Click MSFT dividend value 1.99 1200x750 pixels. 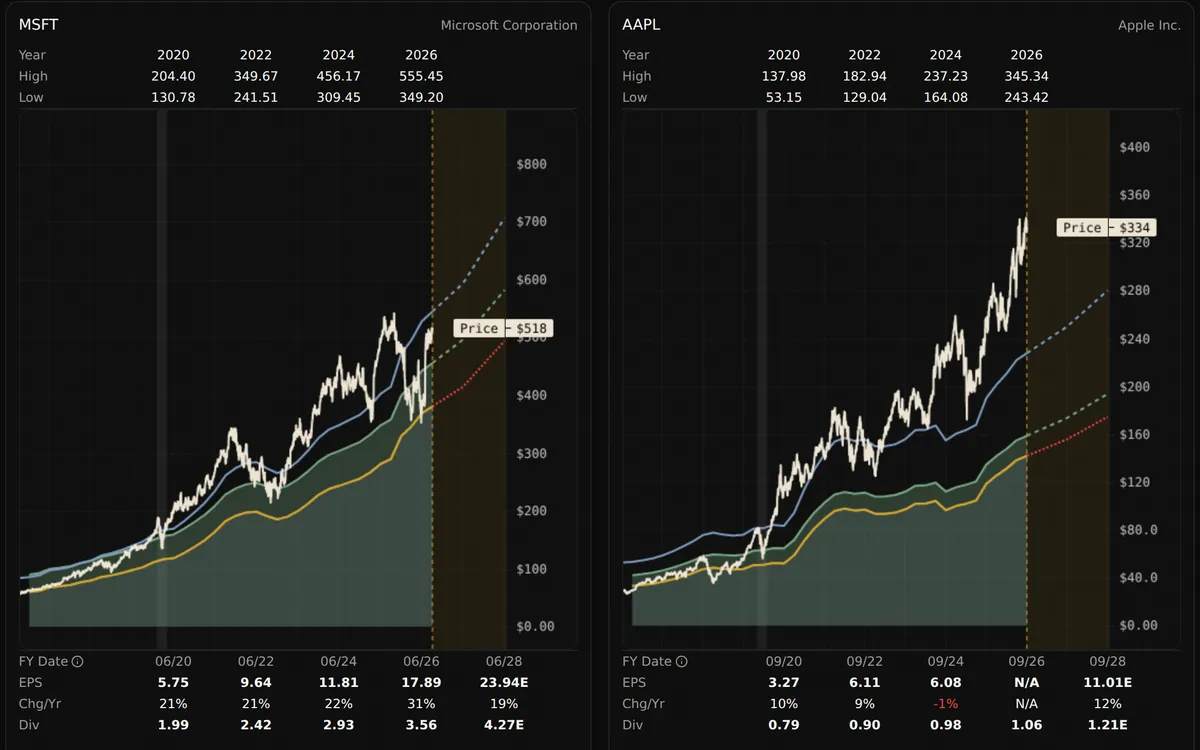tap(173, 726)
